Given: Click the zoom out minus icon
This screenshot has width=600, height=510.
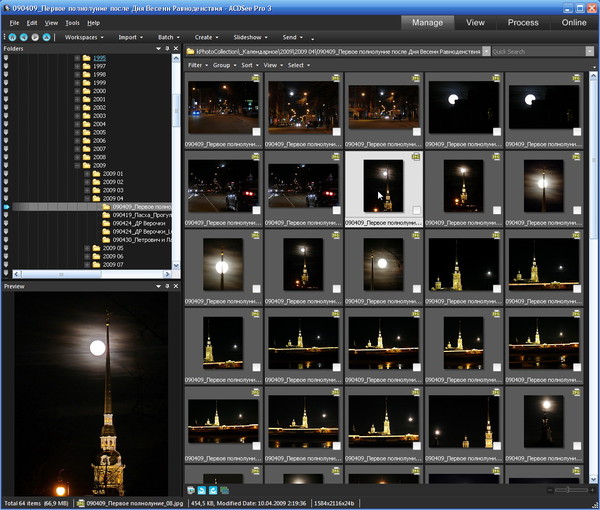Looking at the screenshot, I should click(x=550, y=490).
